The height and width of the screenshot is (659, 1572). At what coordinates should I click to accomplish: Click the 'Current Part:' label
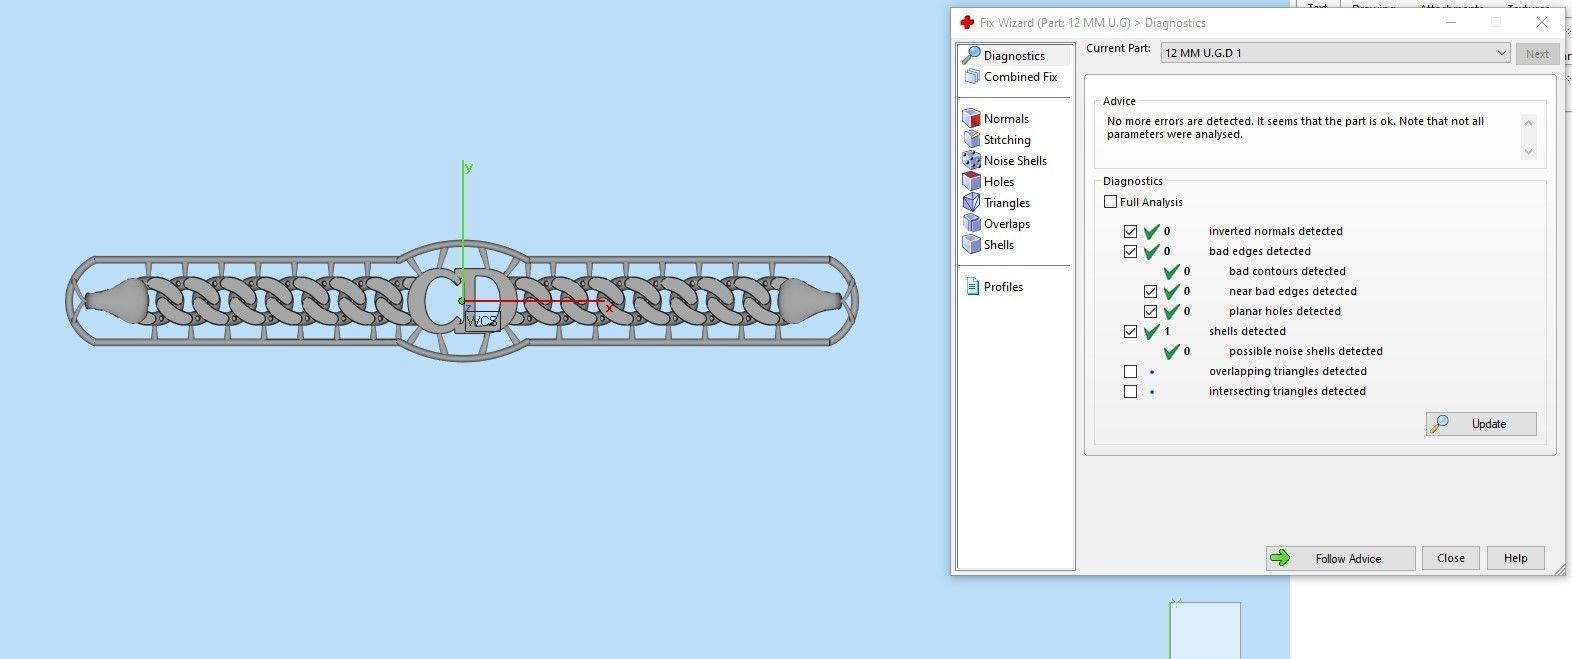[x=1118, y=48]
